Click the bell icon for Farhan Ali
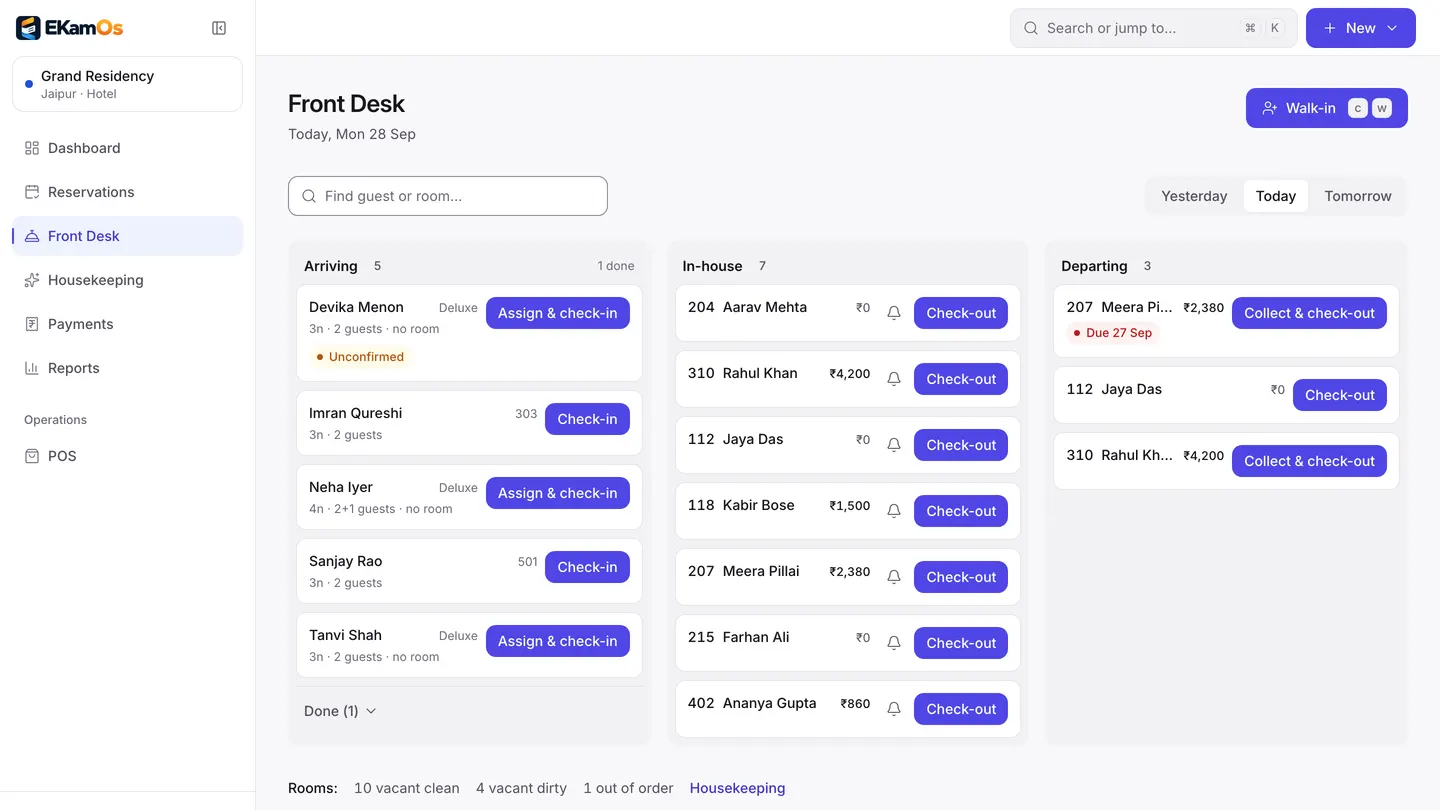Screen dimensions: 1440x810 [894, 643]
